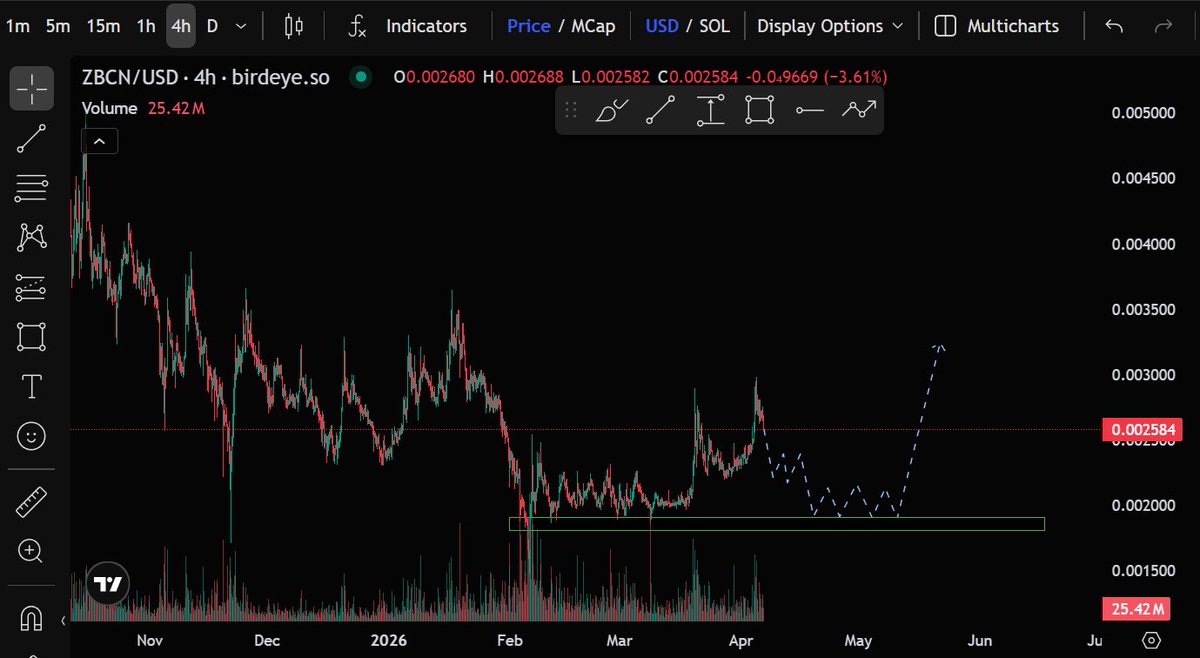Open the Display Options dropdown
Viewport: 1200px width, 658px height.
(x=822, y=26)
